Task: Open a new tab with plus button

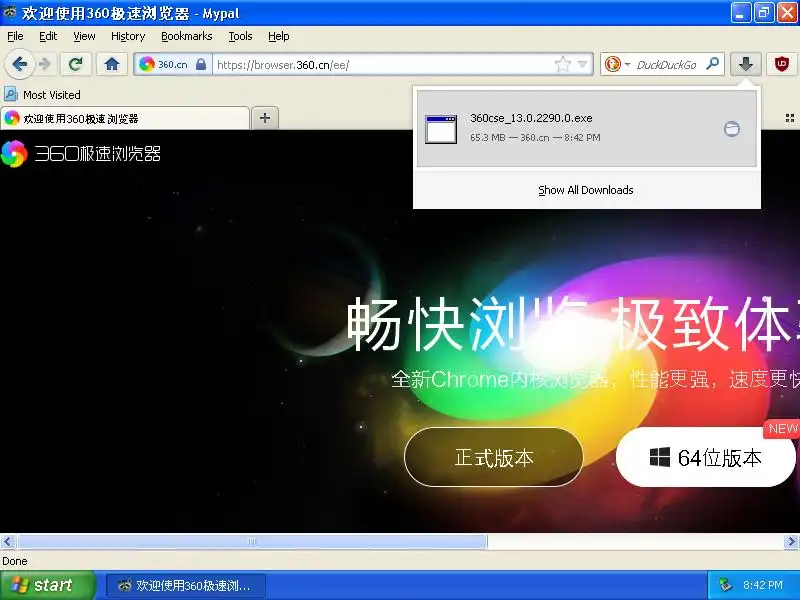Action: [265, 118]
